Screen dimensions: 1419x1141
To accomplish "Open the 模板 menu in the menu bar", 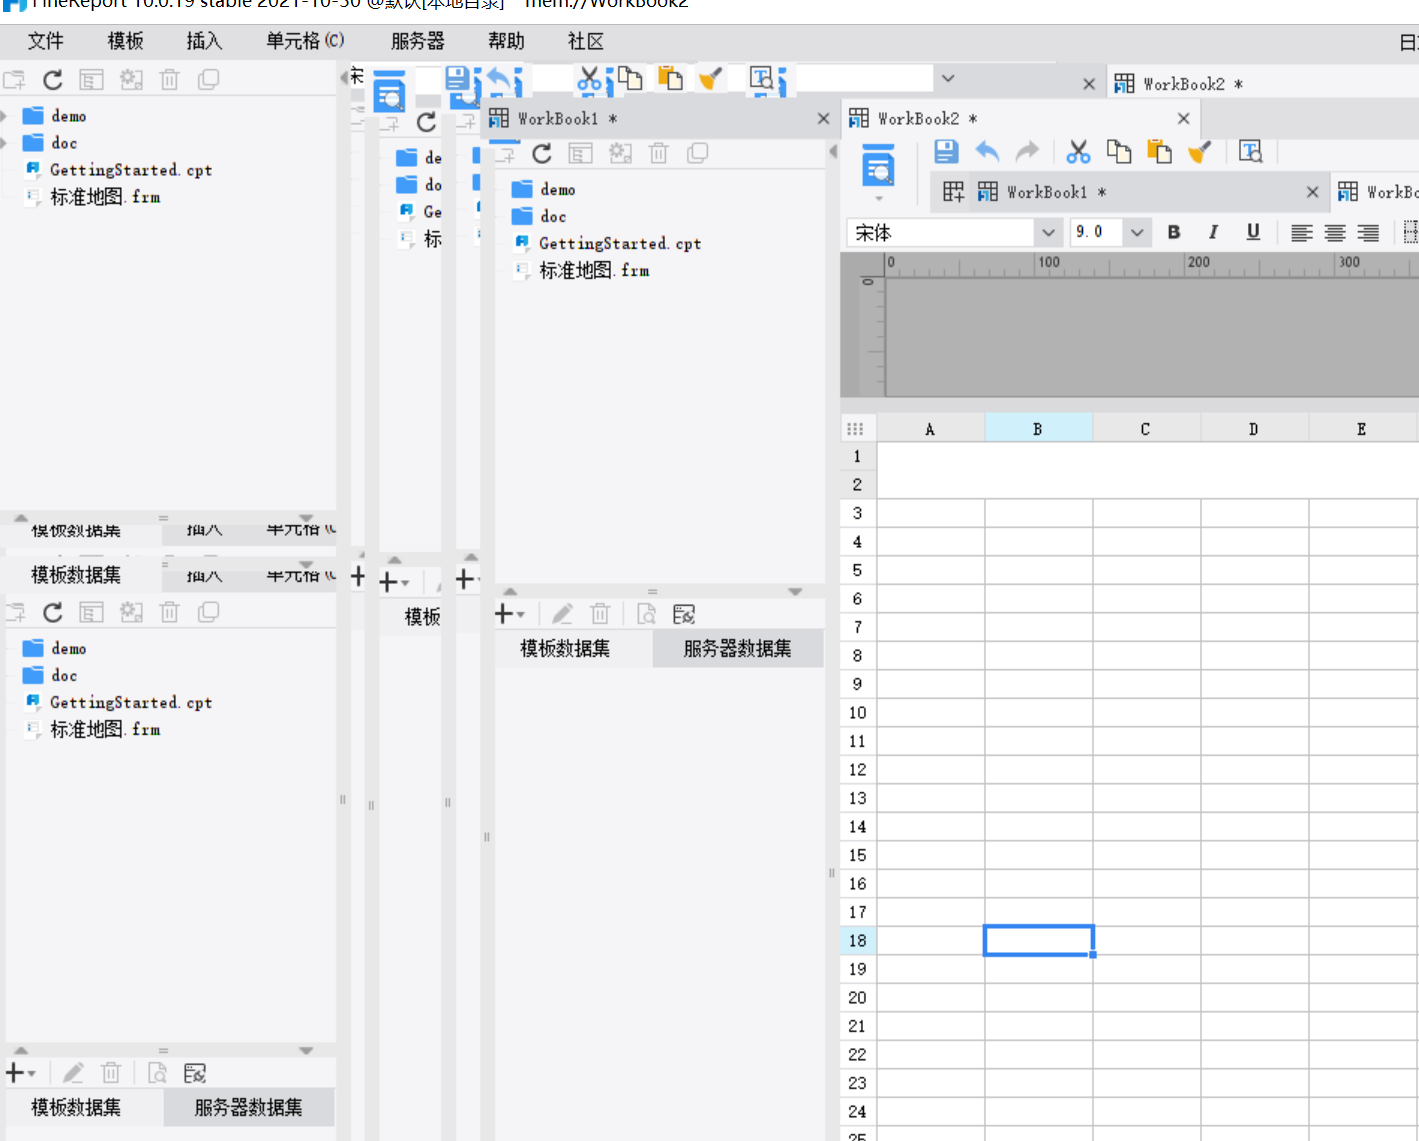I will 126,41.
